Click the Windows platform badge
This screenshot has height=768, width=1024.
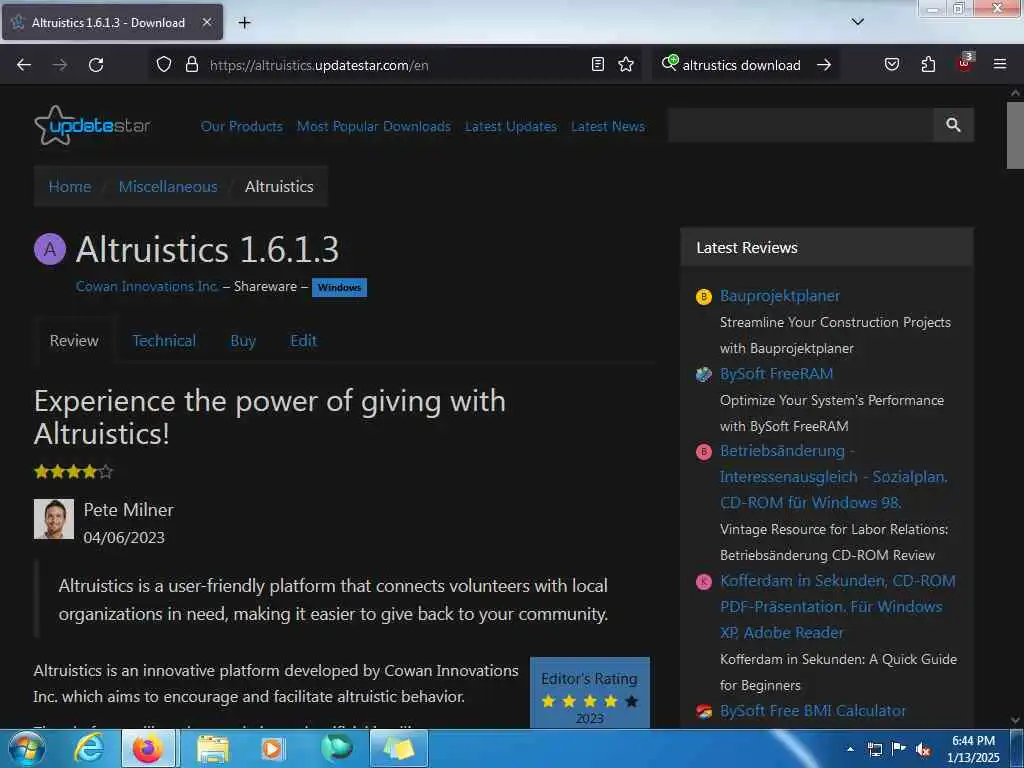(x=339, y=287)
